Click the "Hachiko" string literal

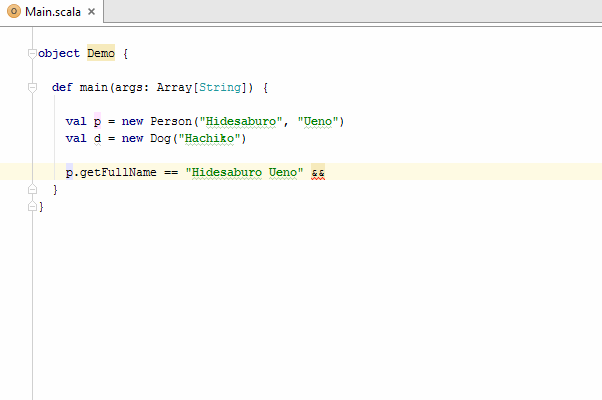pos(210,138)
